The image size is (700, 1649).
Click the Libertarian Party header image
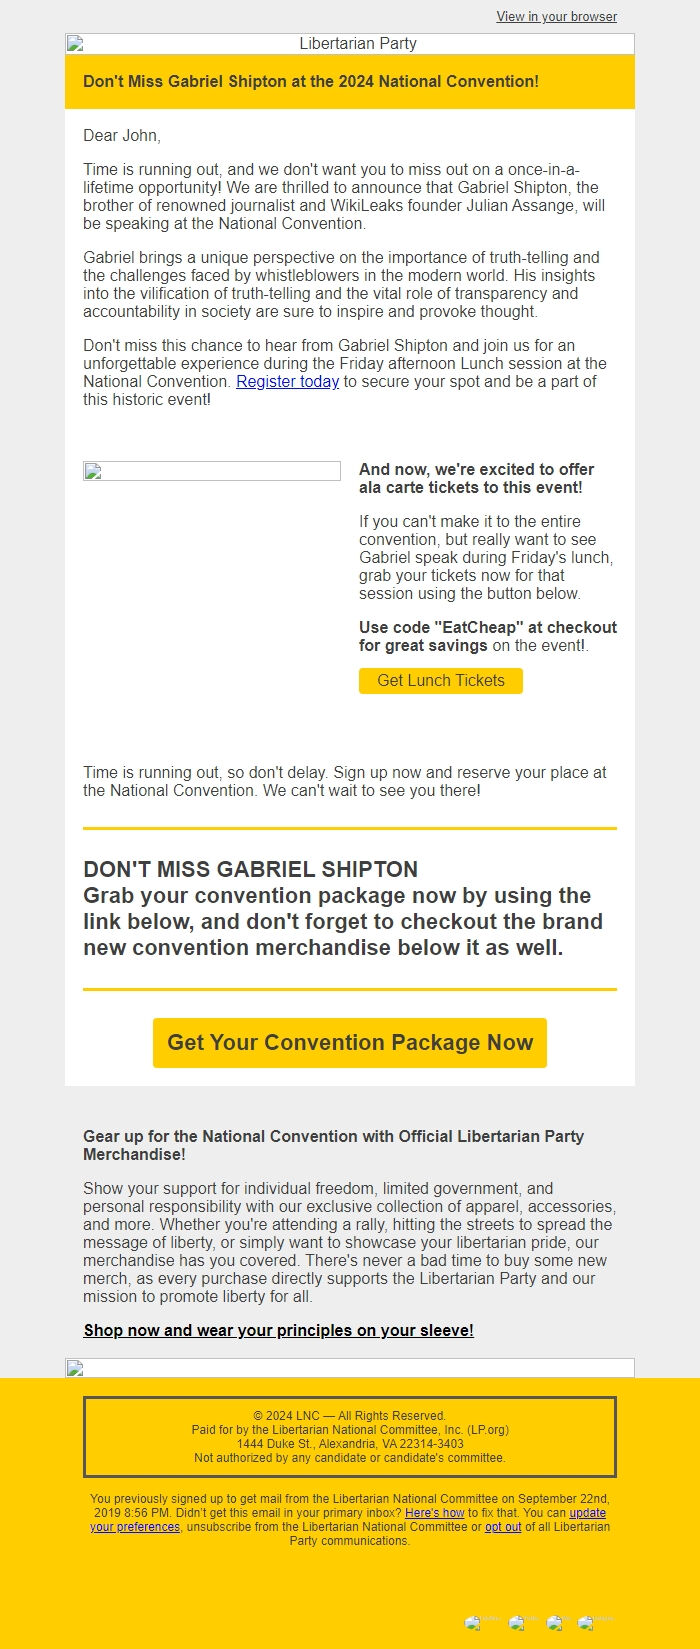coord(349,43)
